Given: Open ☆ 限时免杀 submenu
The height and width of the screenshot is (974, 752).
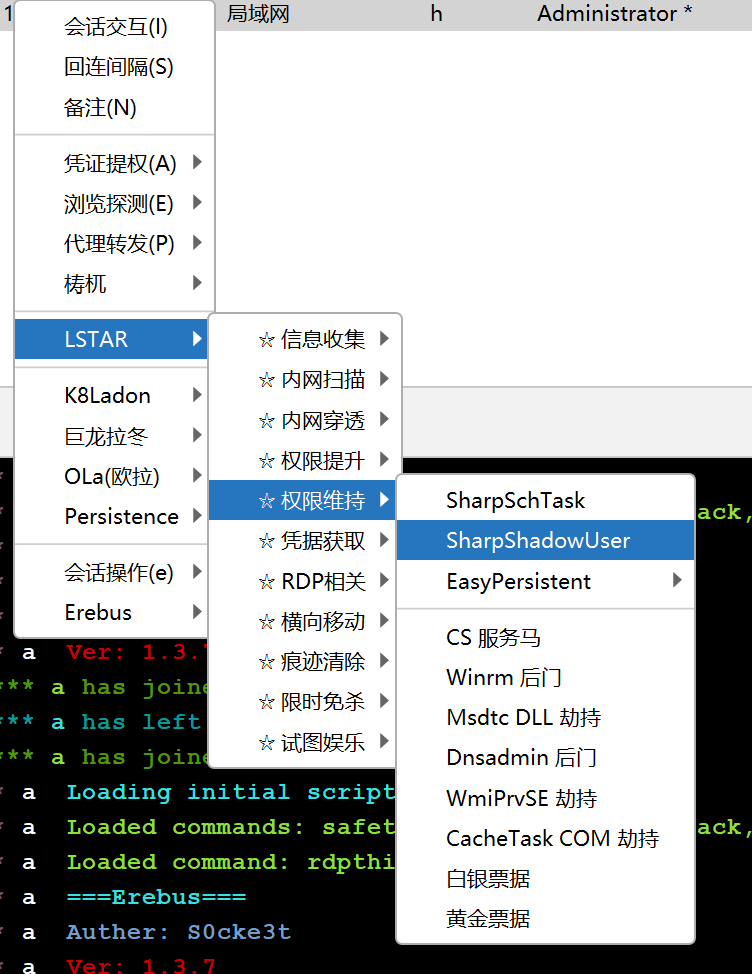Looking at the screenshot, I should click(302, 702).
